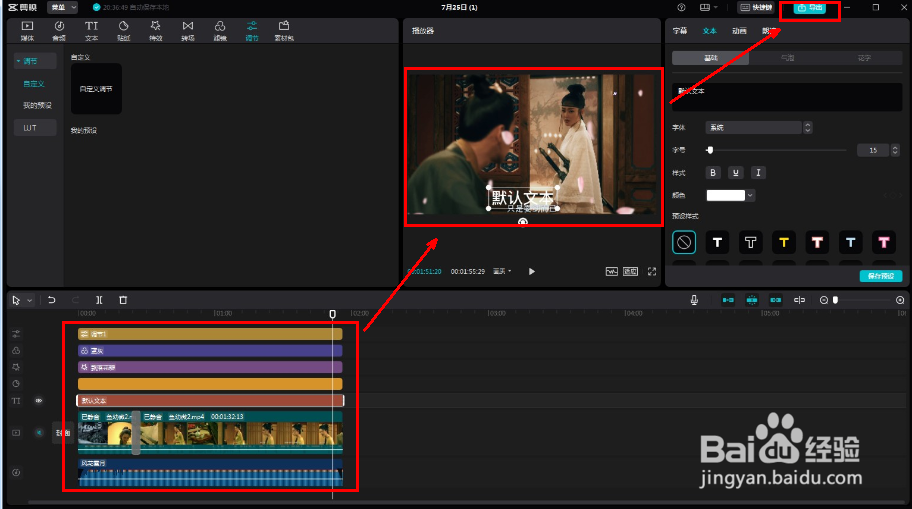Select the Fancy text (花字) sub-tab
Screen dimensions: 912x509
pyautogui.click(x=864, y=58)
